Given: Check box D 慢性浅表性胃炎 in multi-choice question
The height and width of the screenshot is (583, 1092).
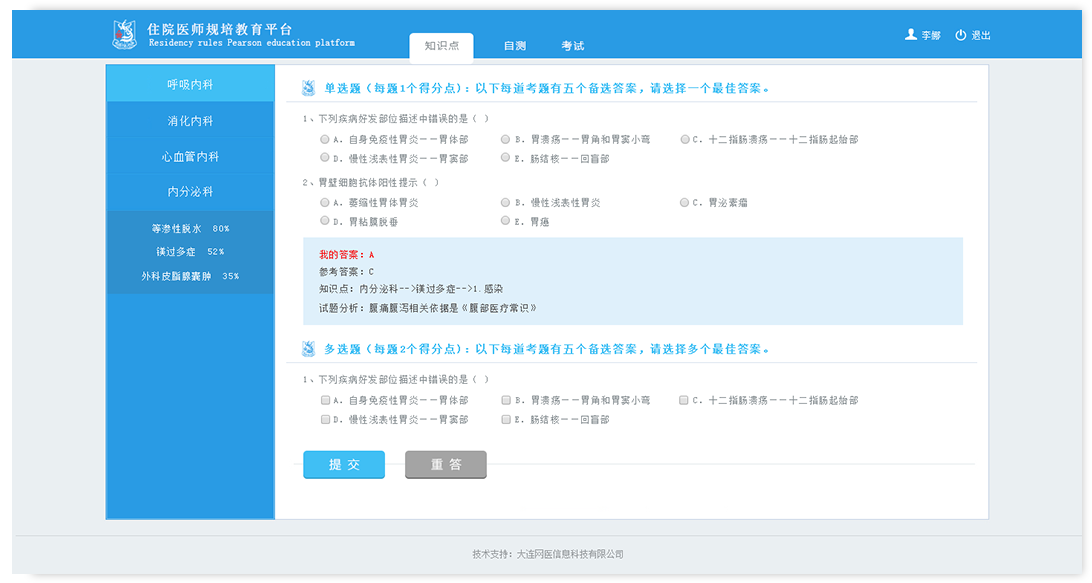Looking at the screenshot, I should [x=325, y=419].
